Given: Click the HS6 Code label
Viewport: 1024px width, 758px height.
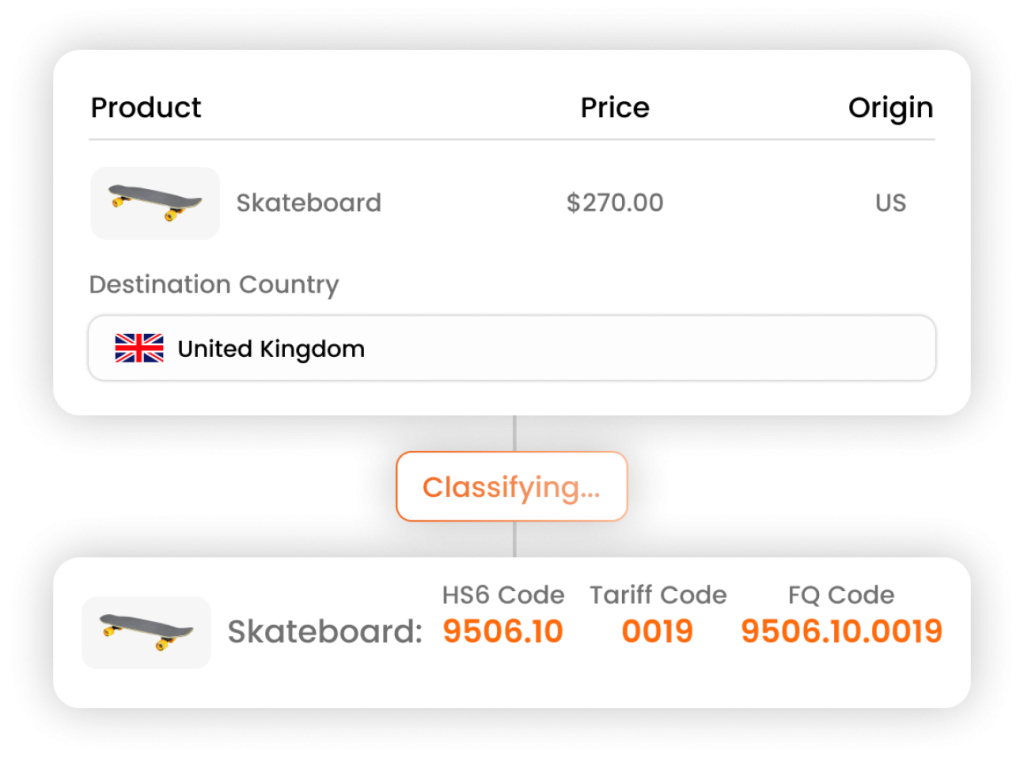Looking at the screenshot, I should point(503,595).
